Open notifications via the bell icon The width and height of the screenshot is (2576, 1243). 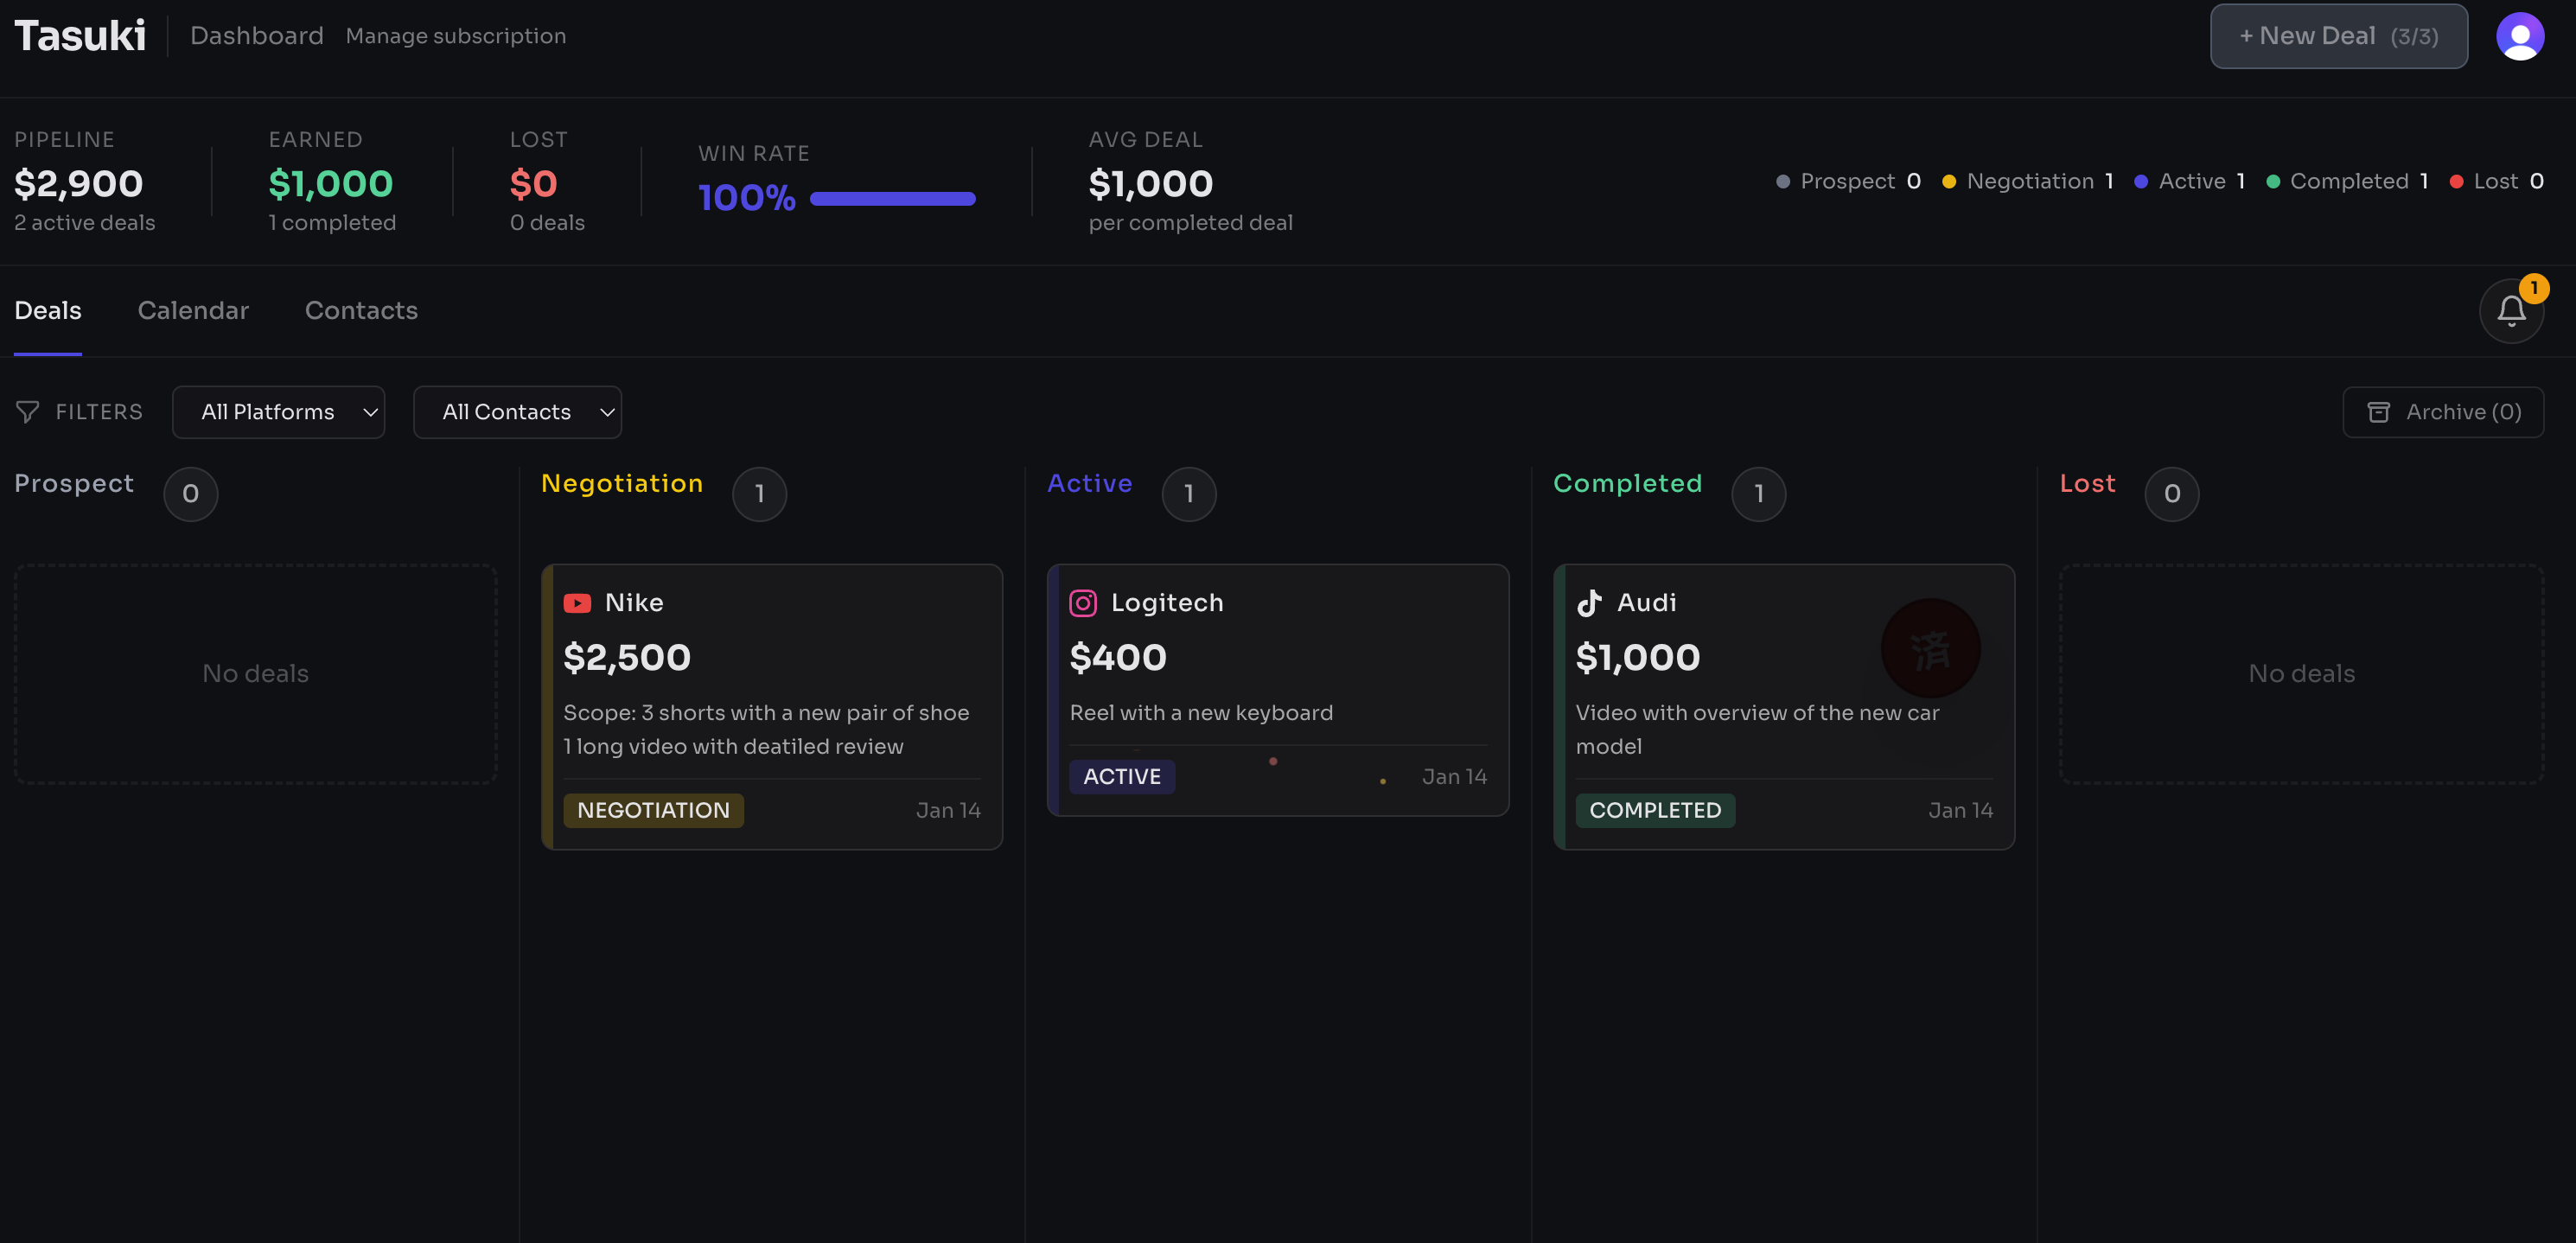point(2511,311)
